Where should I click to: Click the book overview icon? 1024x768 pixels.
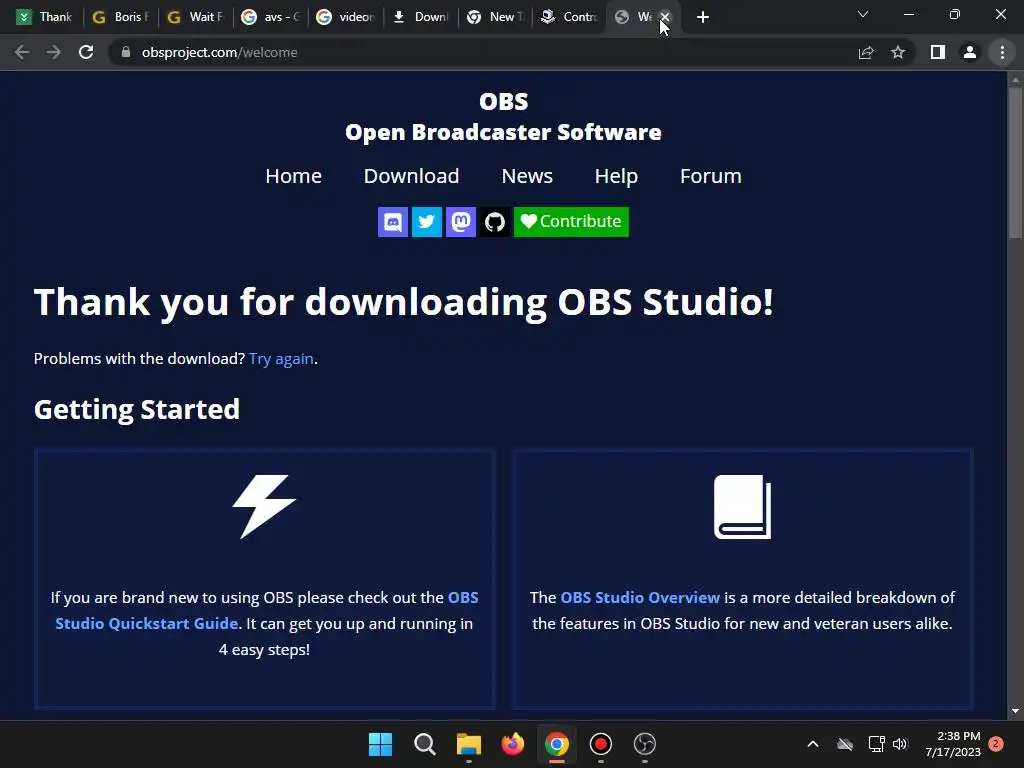pos(743,507)
